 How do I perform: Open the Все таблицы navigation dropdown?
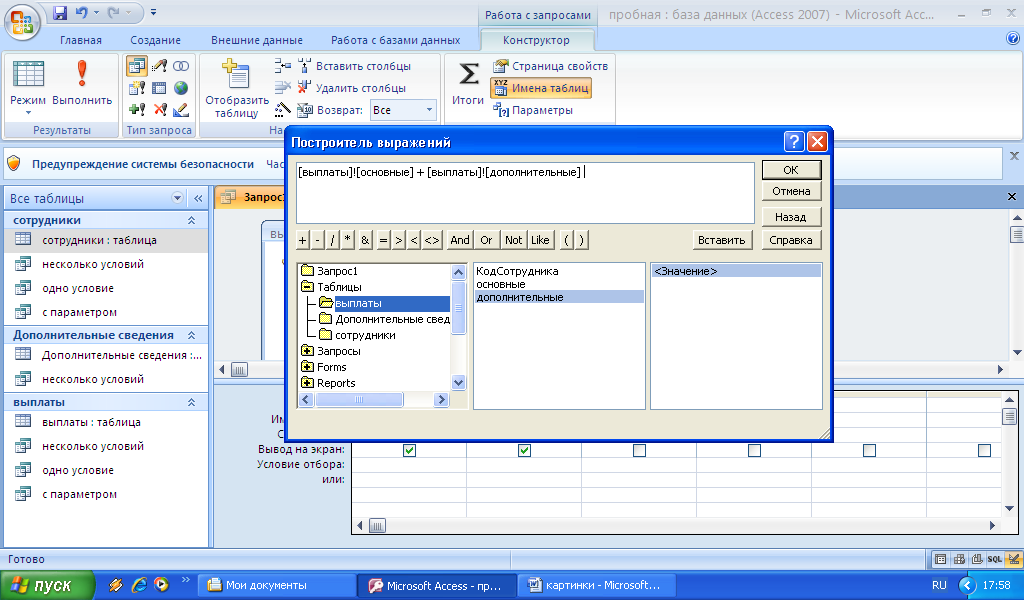177,198
